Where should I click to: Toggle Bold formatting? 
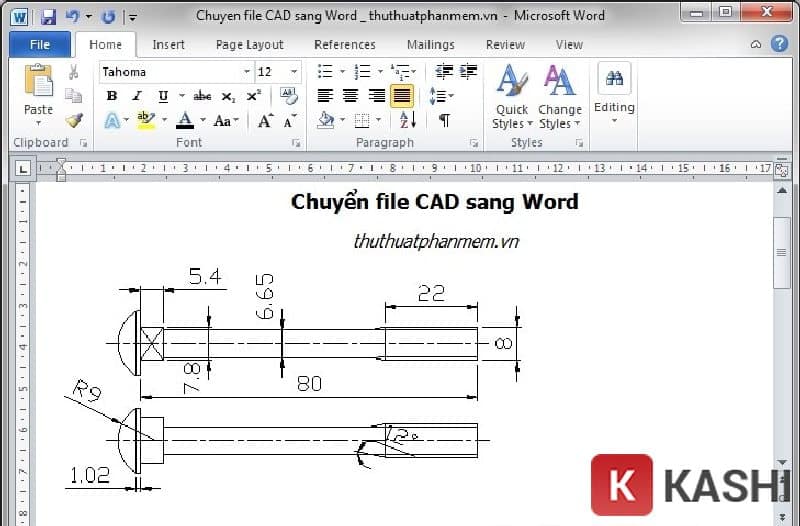pyautogui.click(x=112, y=96)
